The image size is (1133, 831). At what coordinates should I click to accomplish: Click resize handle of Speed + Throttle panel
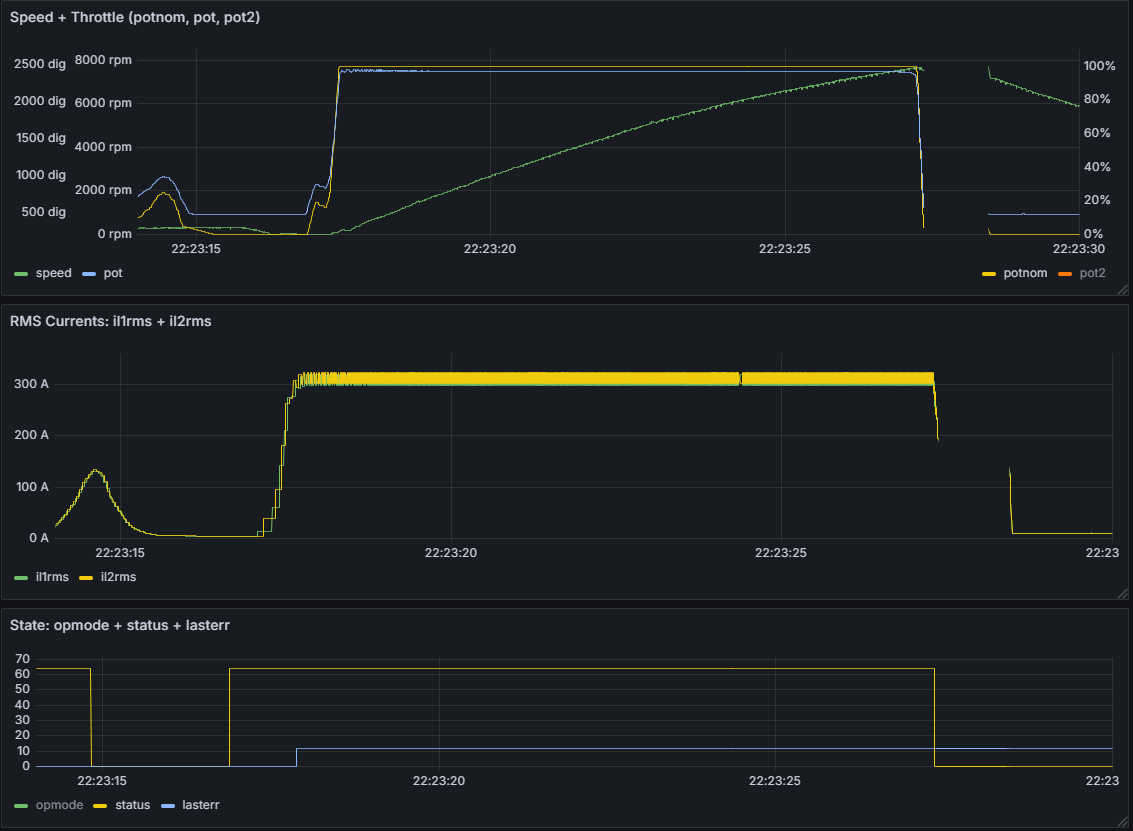click(x=1122, y=290)
